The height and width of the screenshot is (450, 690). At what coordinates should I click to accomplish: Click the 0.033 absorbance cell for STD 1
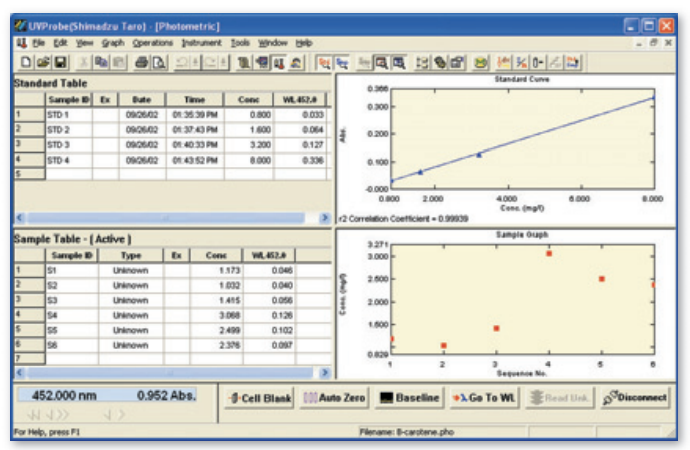tap(300, 115)
